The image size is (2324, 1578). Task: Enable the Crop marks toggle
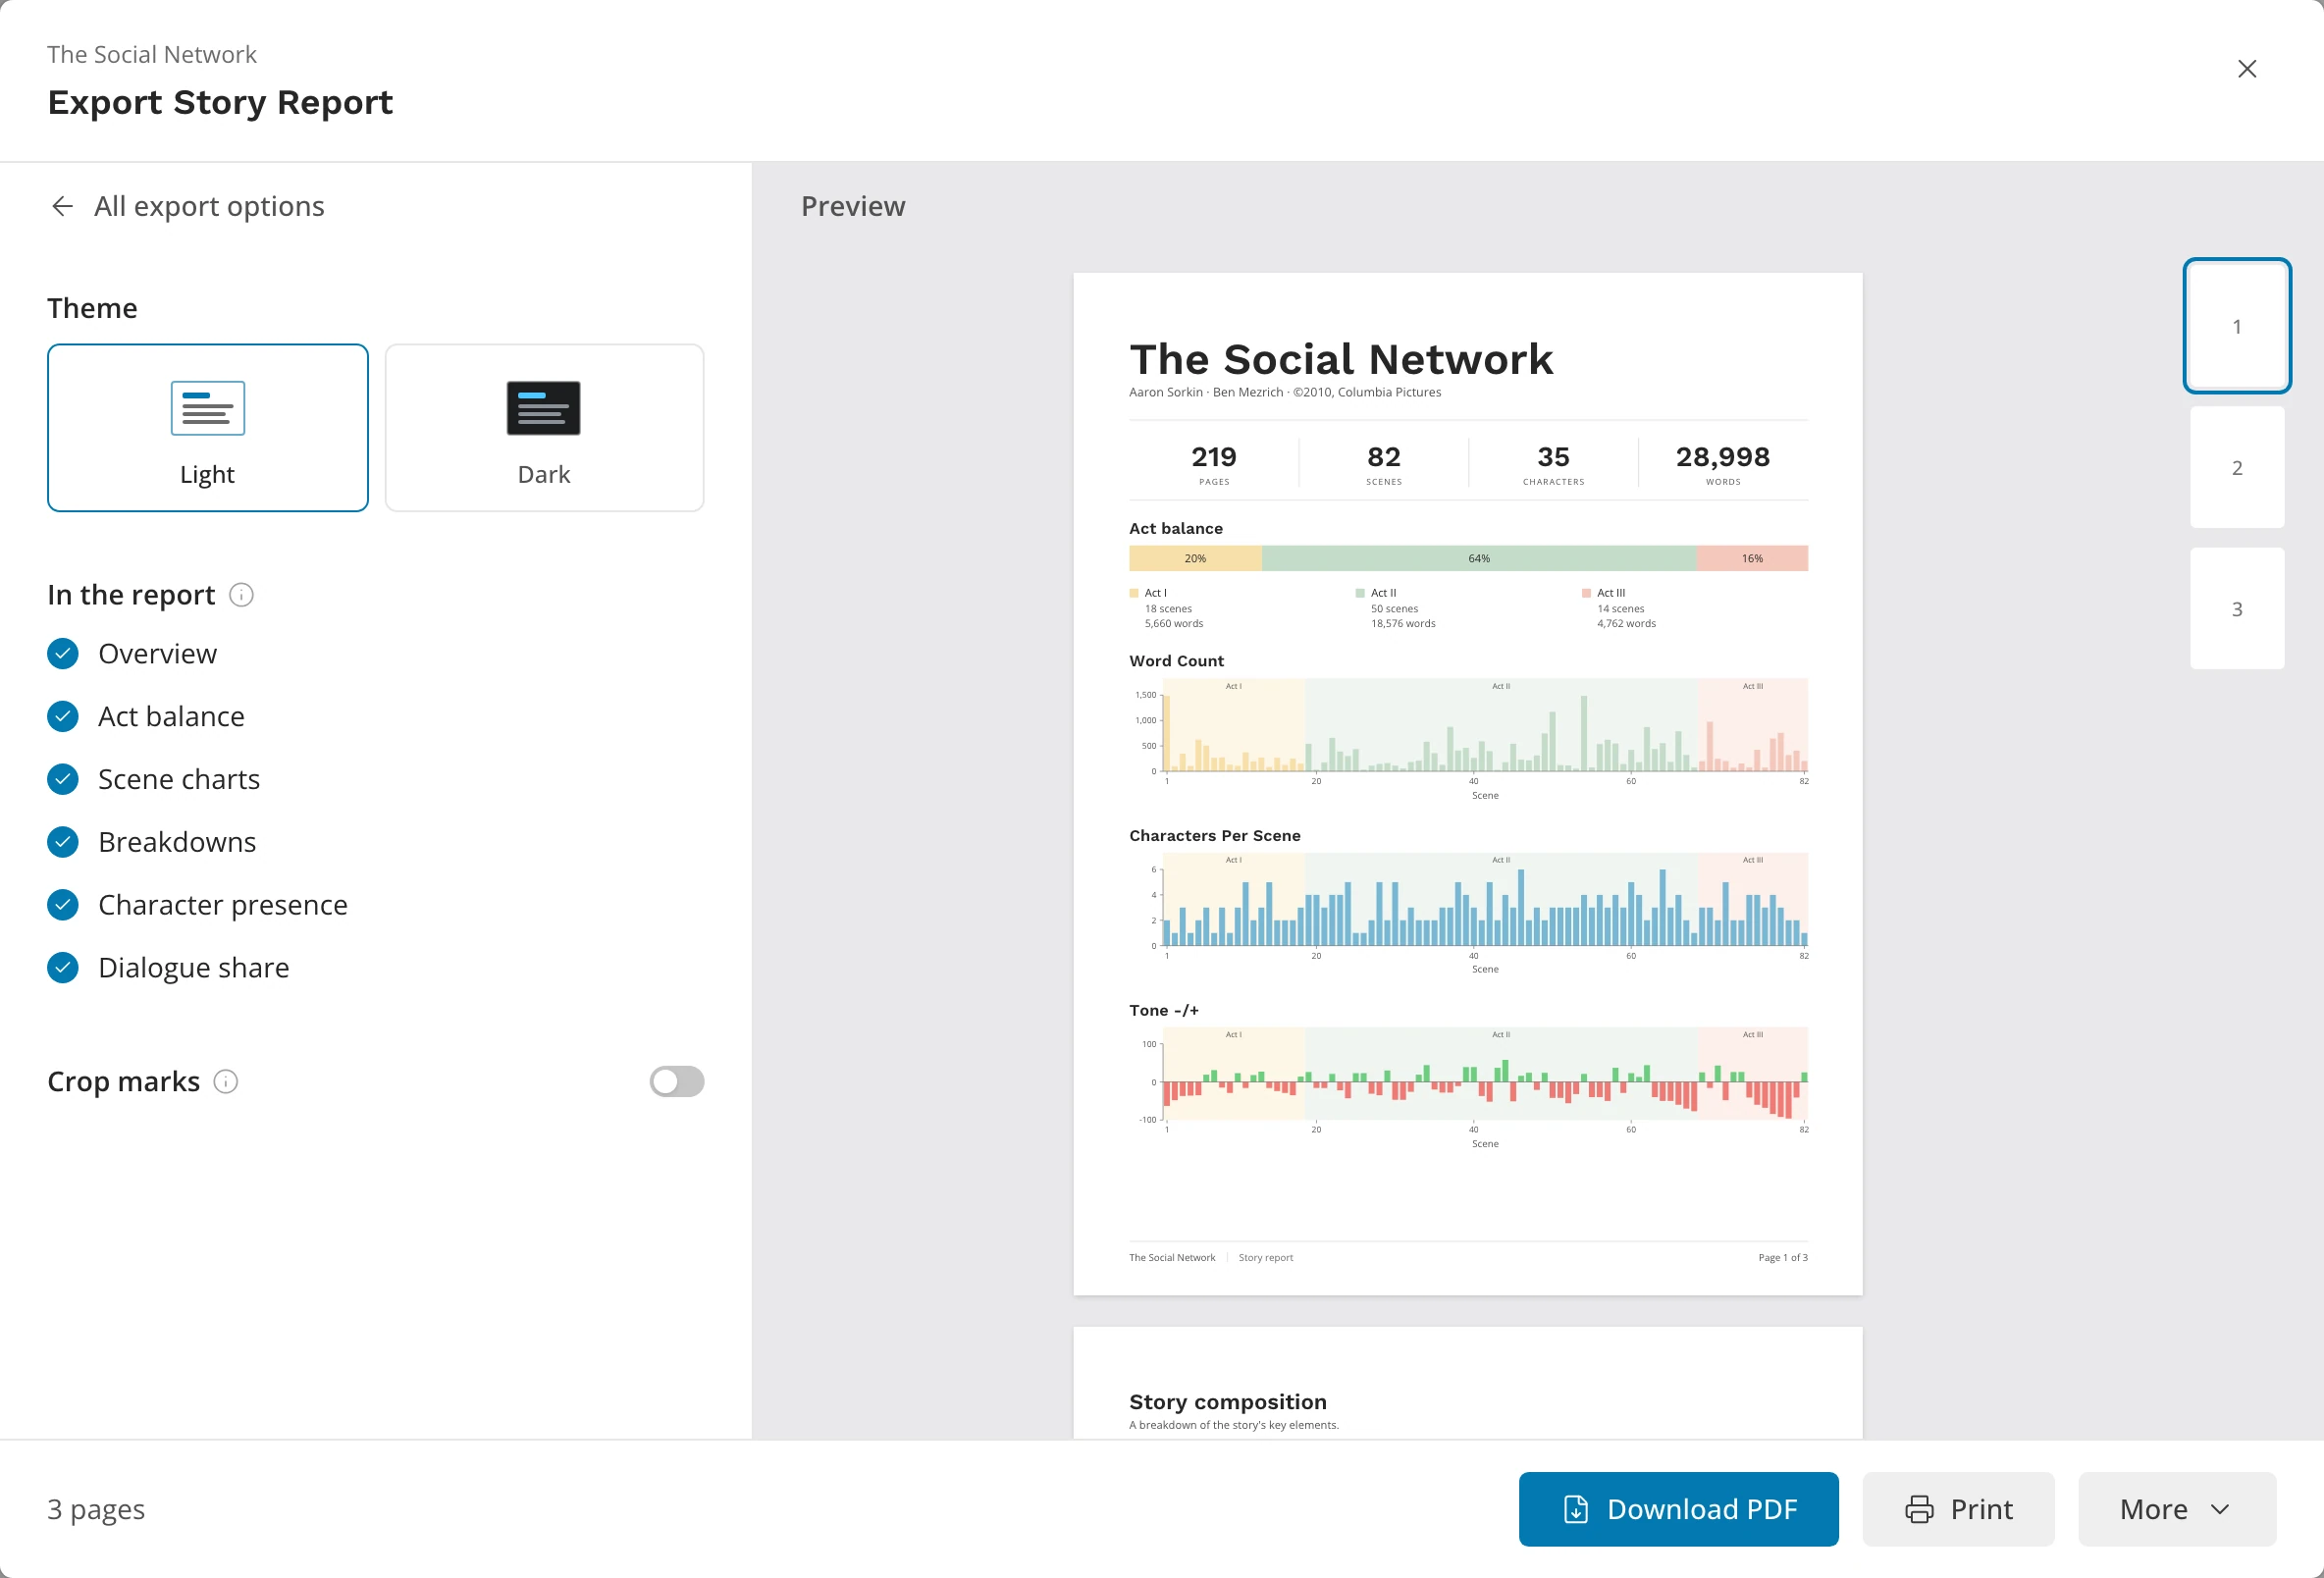pos(677,1082)
